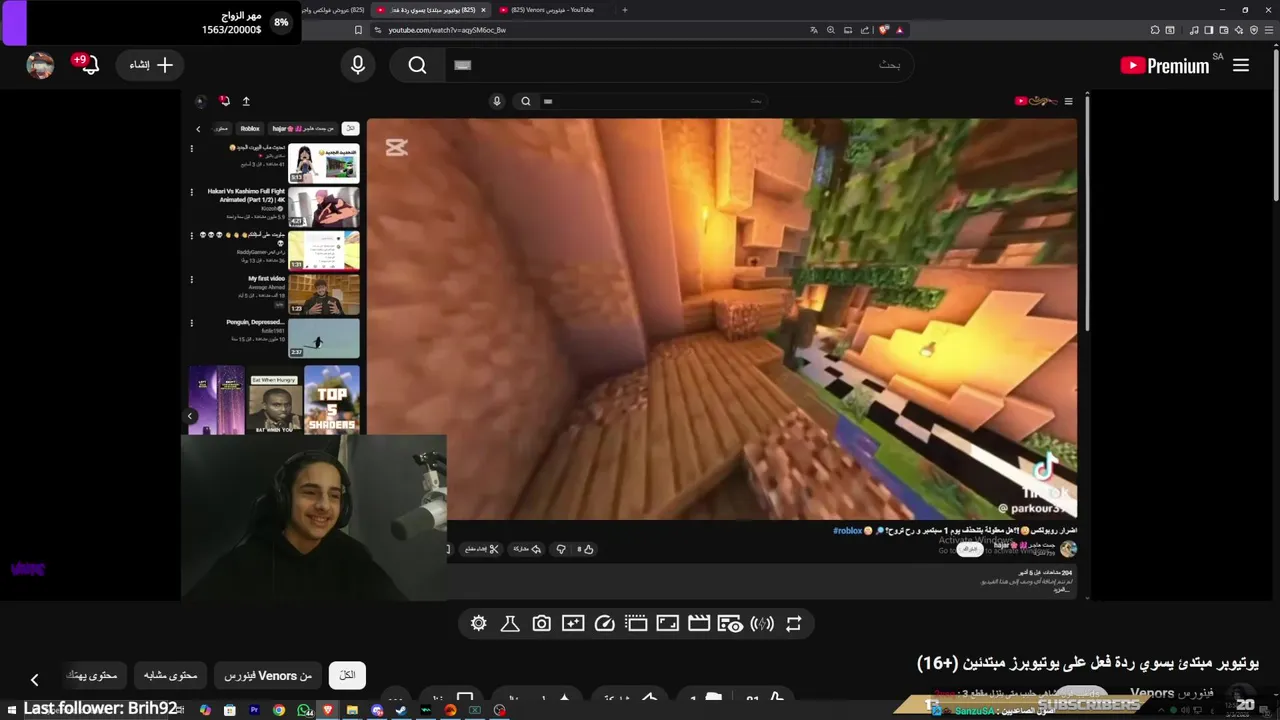1280x720 pixels.
Task: Click the Create (إنشاء) button
Action: pos(151,65)
